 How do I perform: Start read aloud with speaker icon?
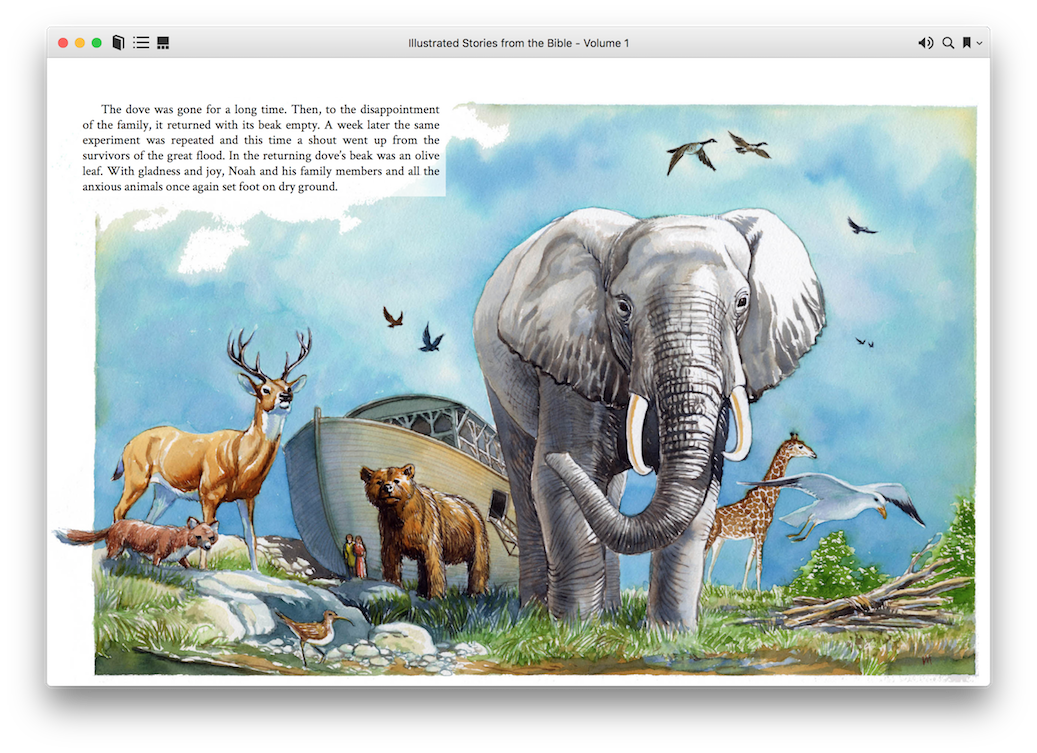point(925,43)
